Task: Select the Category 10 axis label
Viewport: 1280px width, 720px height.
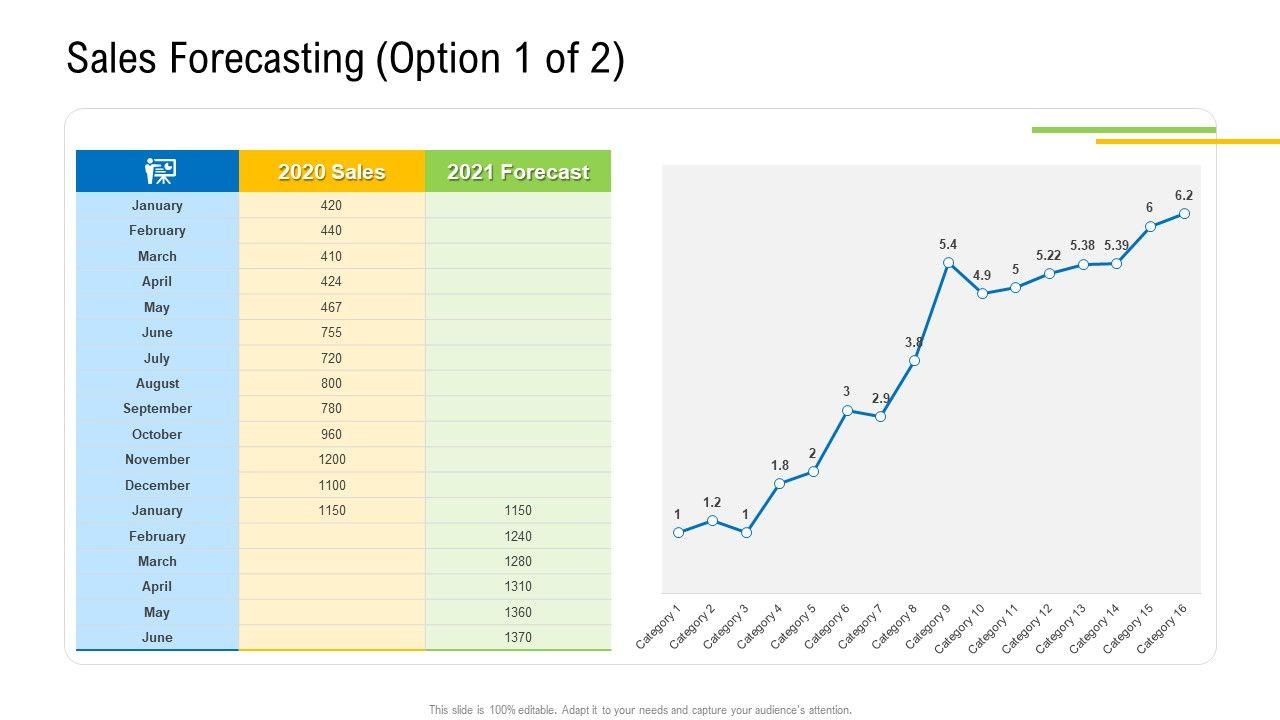Action: click(963, 627)
